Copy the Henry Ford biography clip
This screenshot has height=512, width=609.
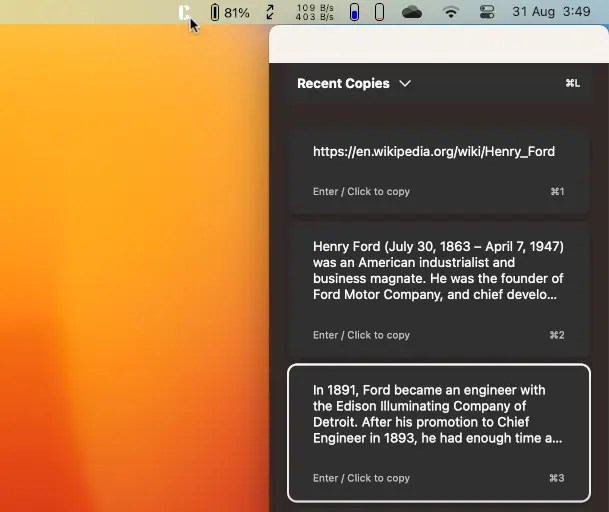(x=439, y=289)
